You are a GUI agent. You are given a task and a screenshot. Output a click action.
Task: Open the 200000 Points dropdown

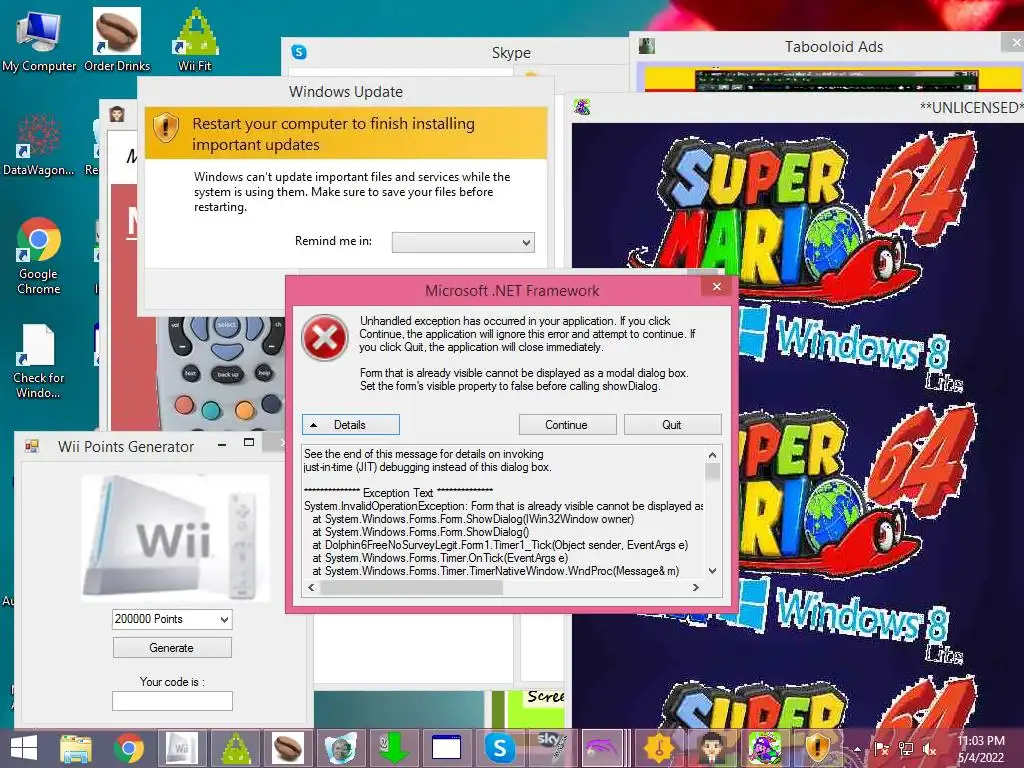[172, 619]
